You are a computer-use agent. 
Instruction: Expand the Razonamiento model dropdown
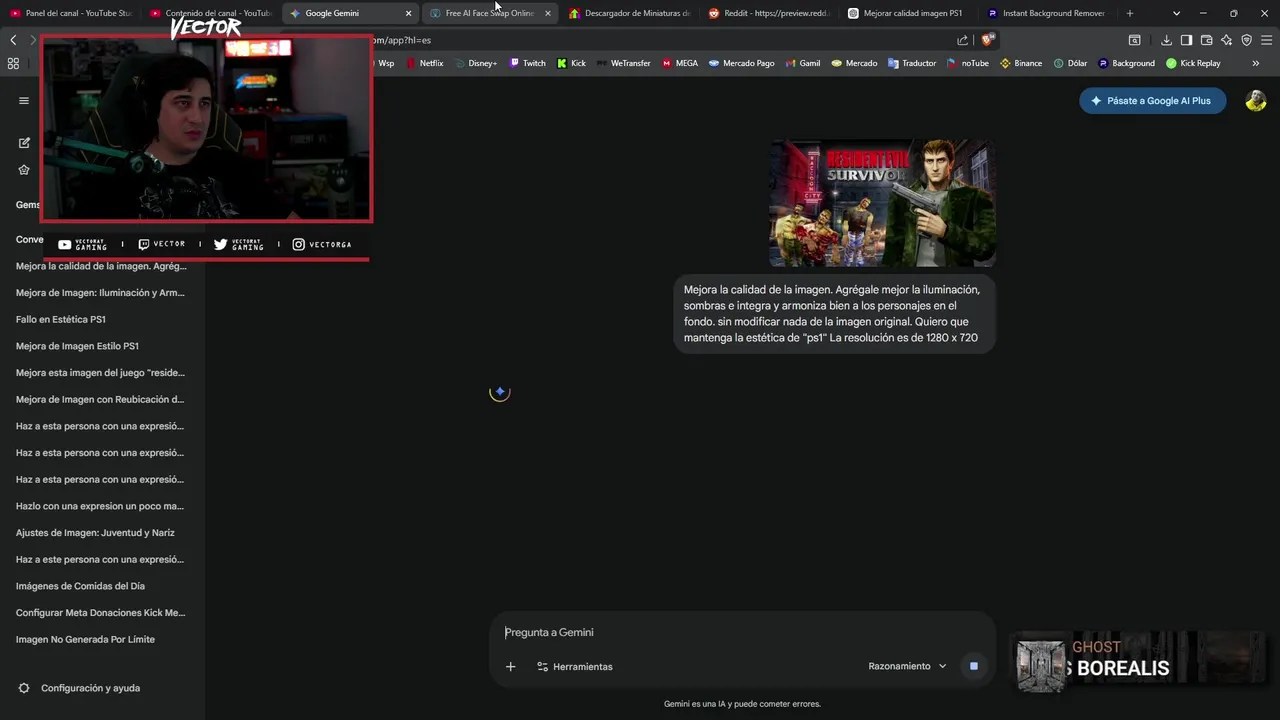point(907,666)
